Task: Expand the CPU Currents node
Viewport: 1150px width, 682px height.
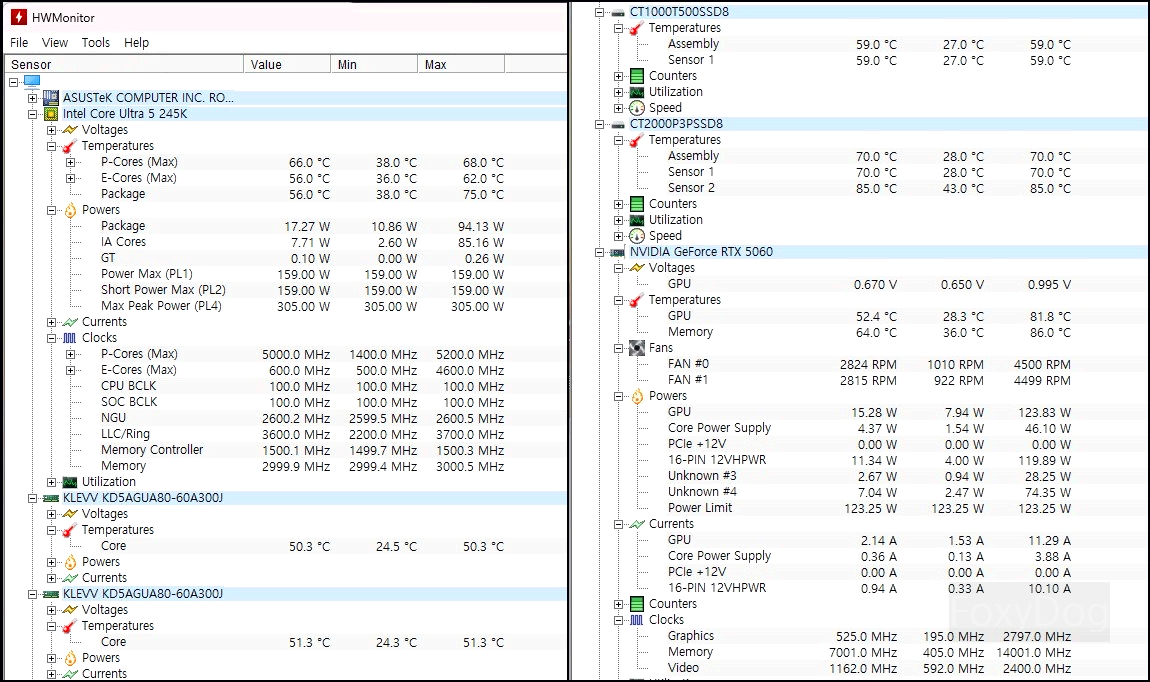Action: 51,322
